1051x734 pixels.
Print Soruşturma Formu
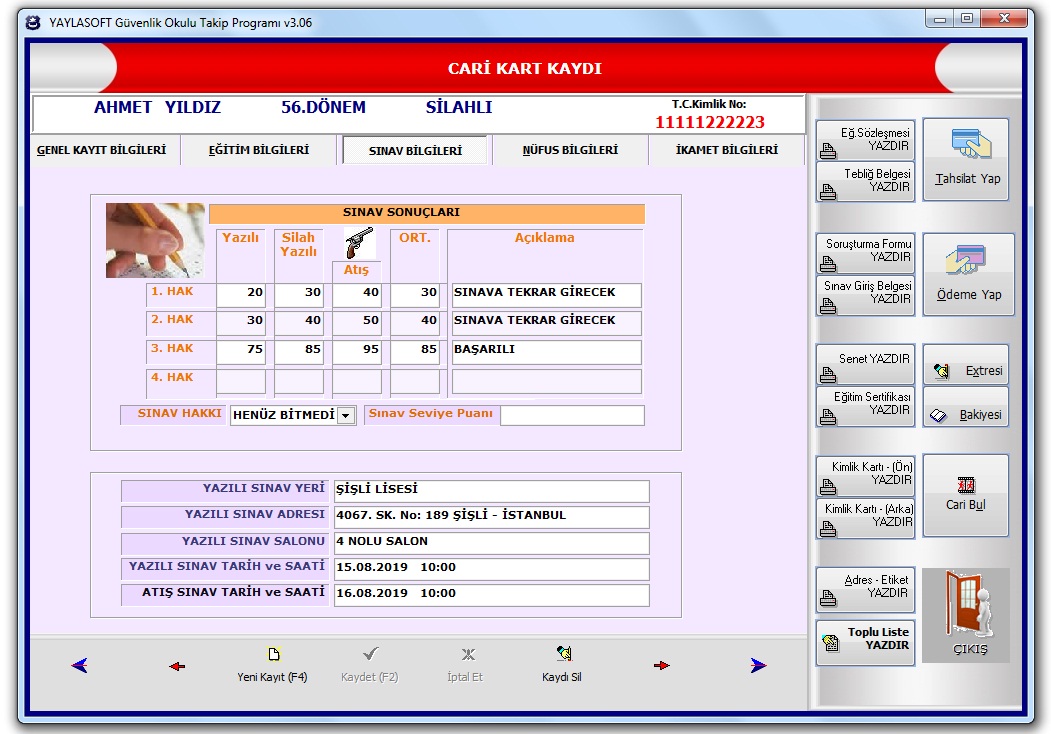865,253
